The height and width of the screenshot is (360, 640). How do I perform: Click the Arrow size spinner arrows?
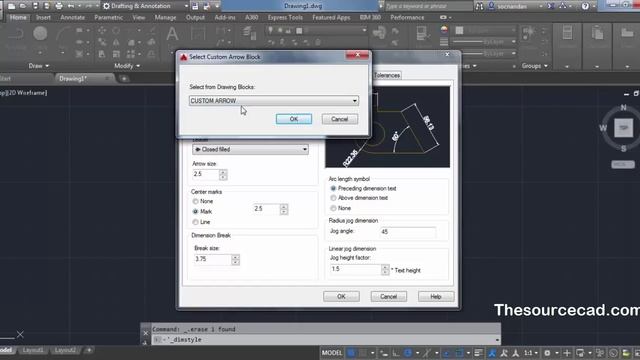(223, 174)
